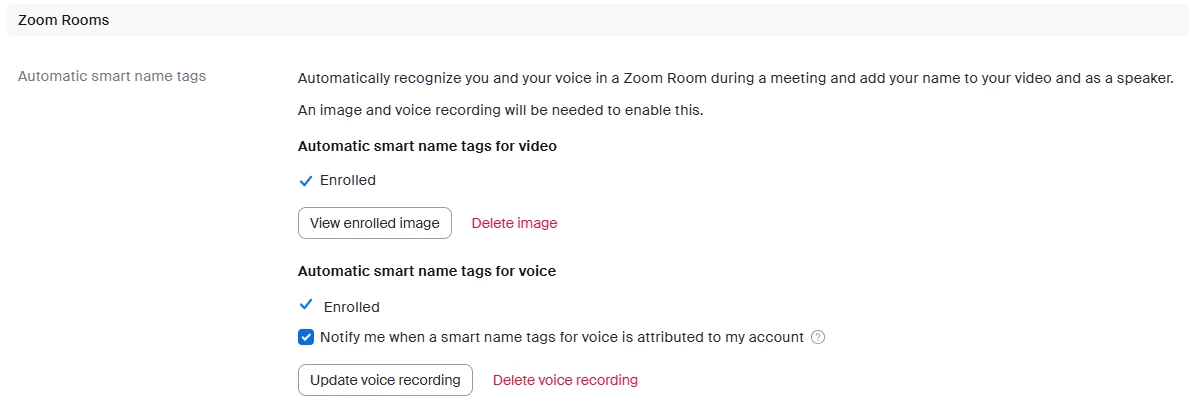
Task: Click the blue checkmark next to video Enrolled
Action: tap(306, 181)
